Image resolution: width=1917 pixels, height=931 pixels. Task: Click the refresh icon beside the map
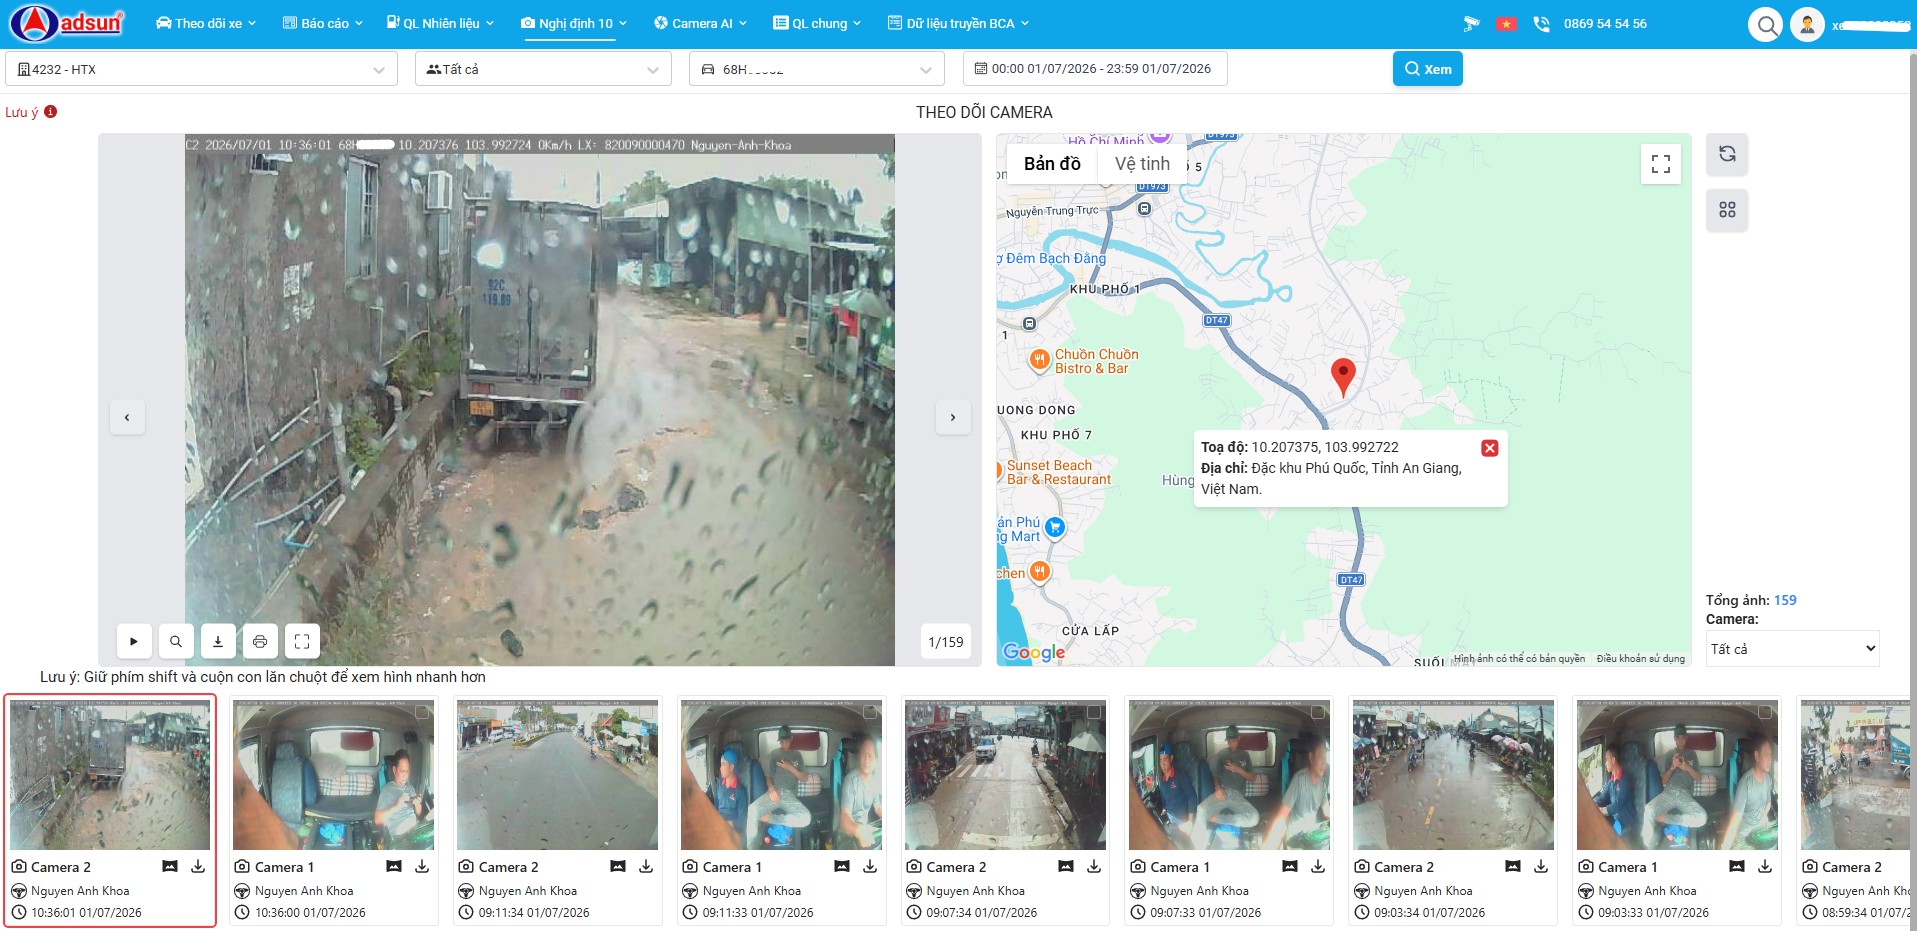(1727, 154)
